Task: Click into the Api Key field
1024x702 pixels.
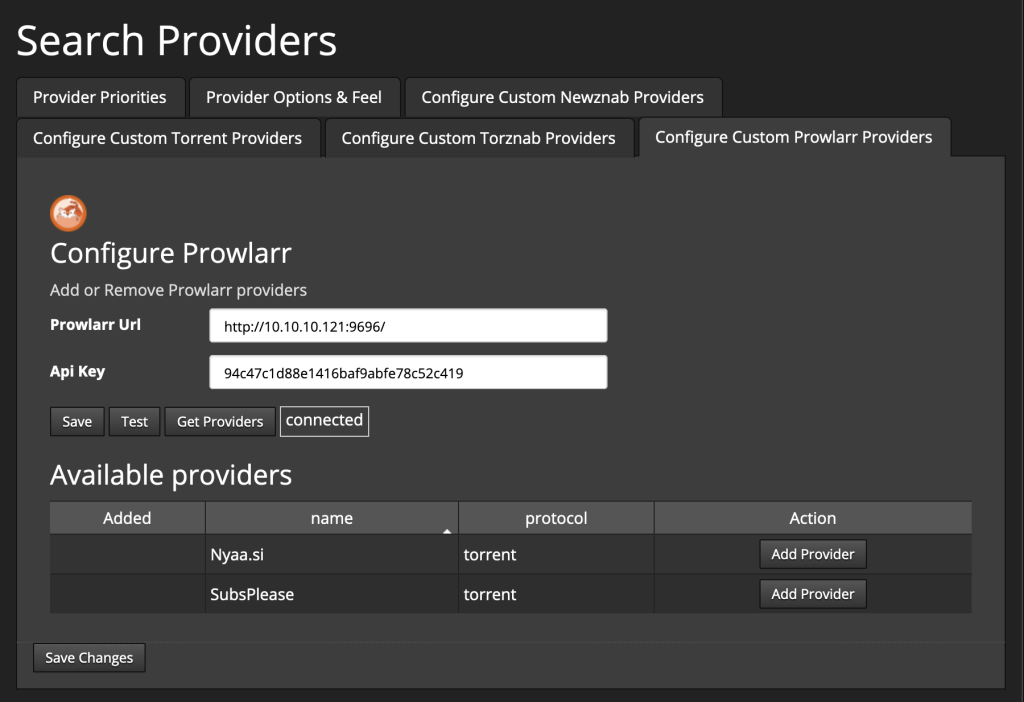Action: [408, 372]
